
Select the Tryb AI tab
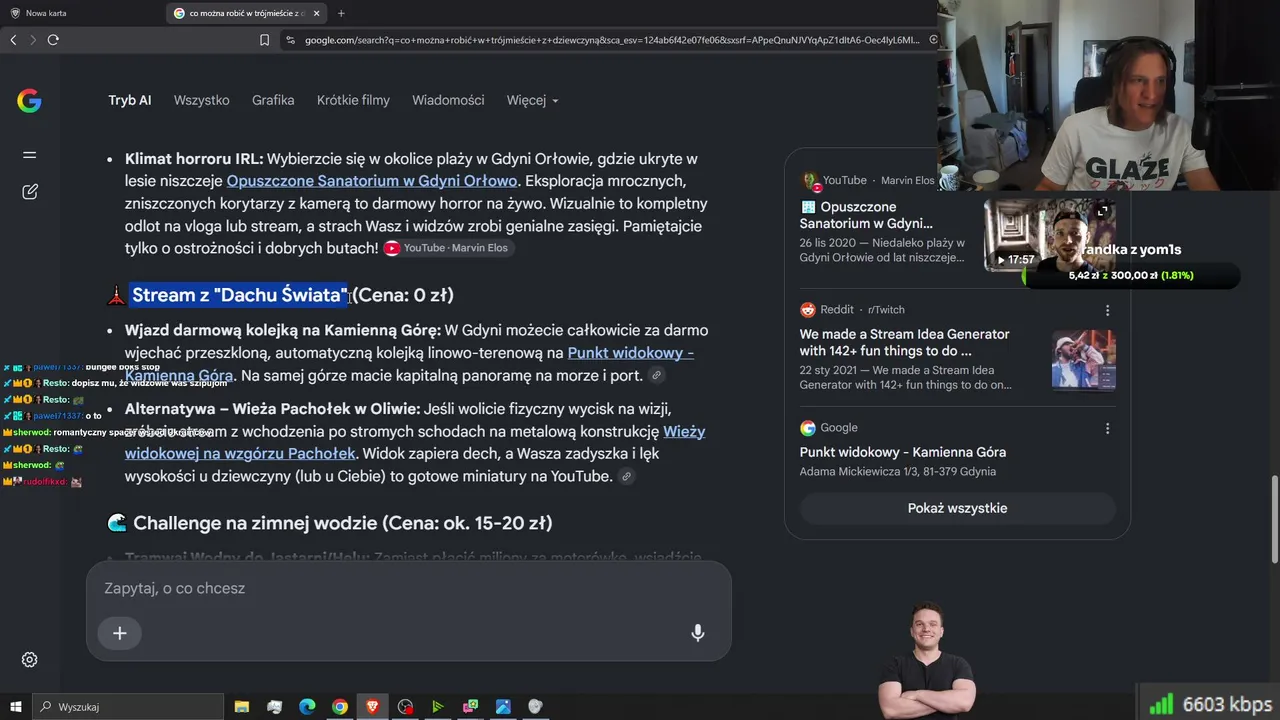click(x=130, y=100)
